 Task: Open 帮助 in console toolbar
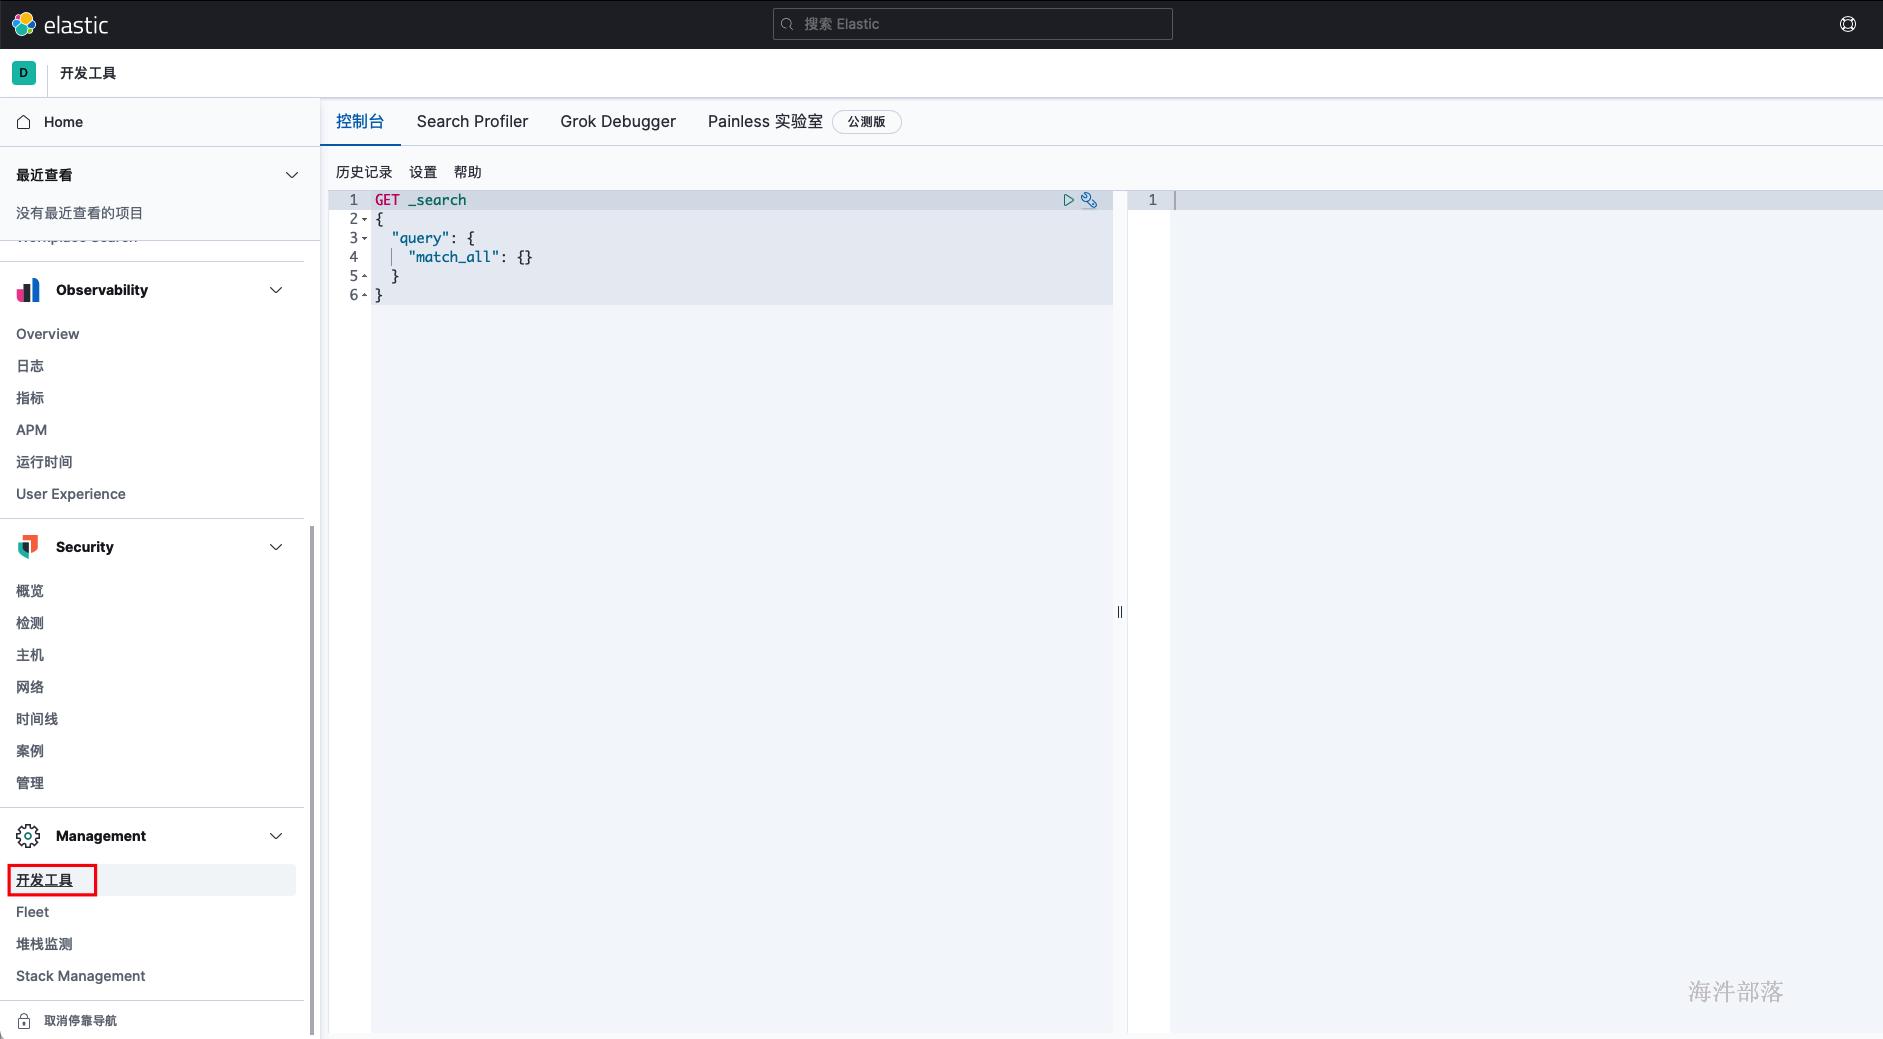[x=467, y=172]
